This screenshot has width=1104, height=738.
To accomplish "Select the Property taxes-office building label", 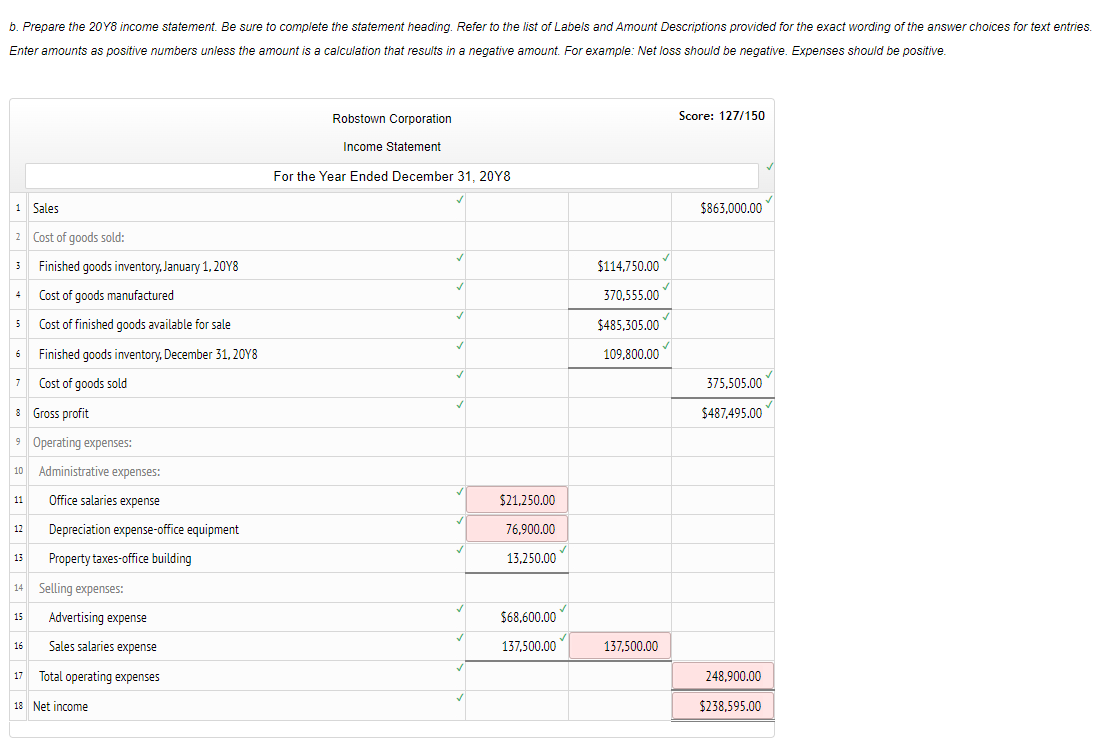I will (x=120, y=558).
